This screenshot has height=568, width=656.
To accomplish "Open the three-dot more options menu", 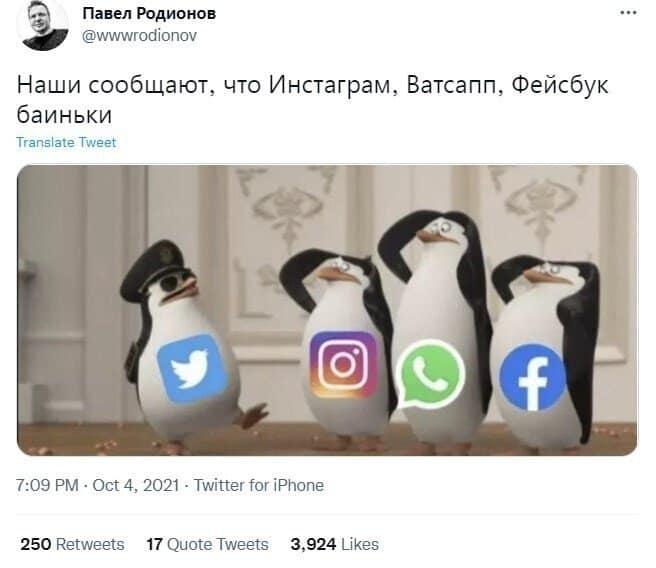I will coord(628,13).
